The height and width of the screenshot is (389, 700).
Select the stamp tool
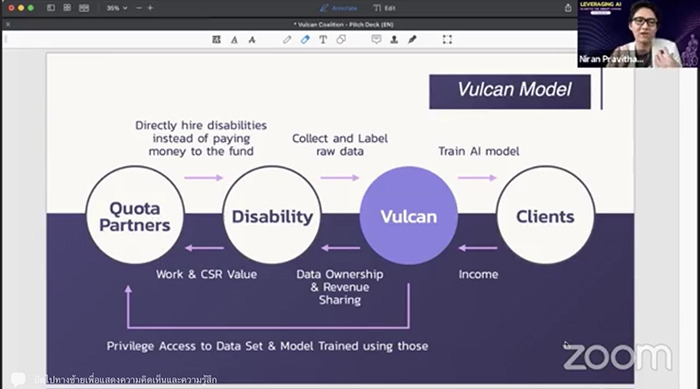(x=394, y=40)
